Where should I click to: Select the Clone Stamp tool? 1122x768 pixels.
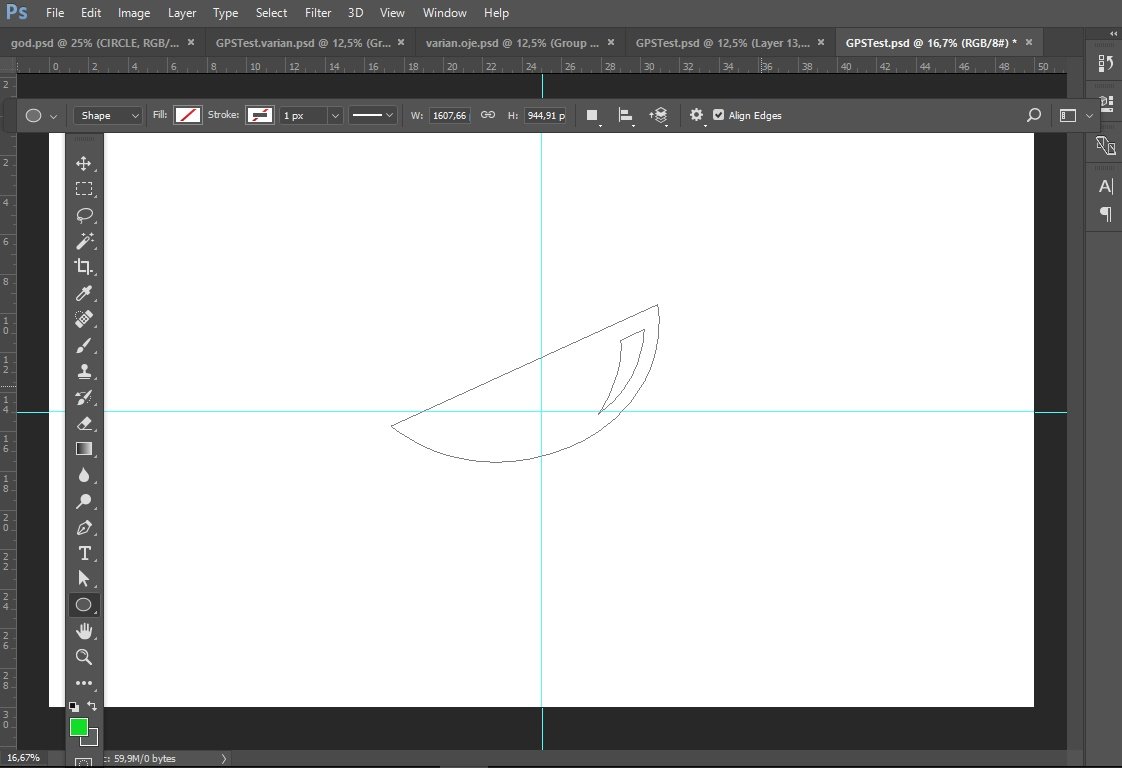pos(84,371)
